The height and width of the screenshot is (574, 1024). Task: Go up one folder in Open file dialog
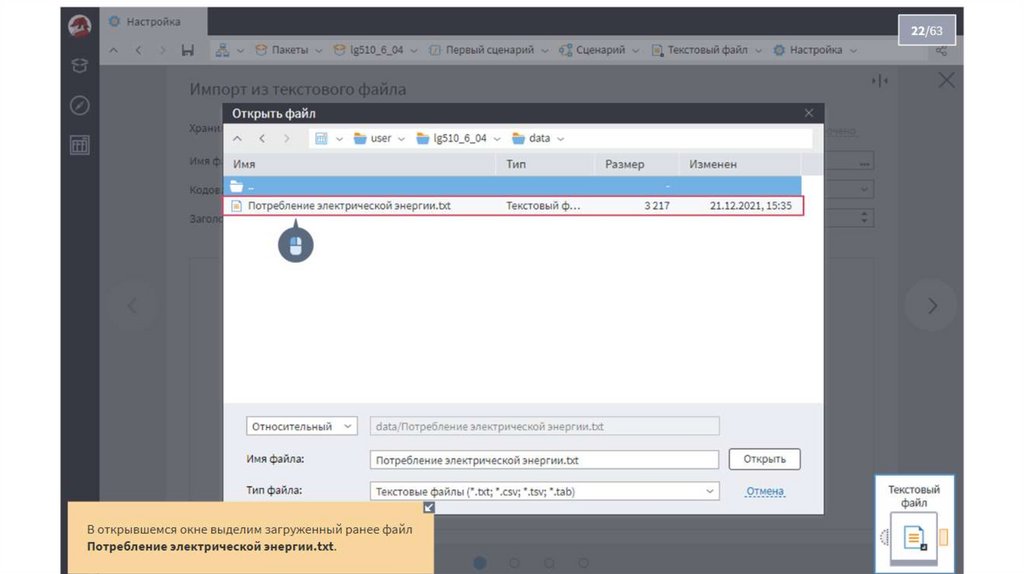[x=238, y=138]
